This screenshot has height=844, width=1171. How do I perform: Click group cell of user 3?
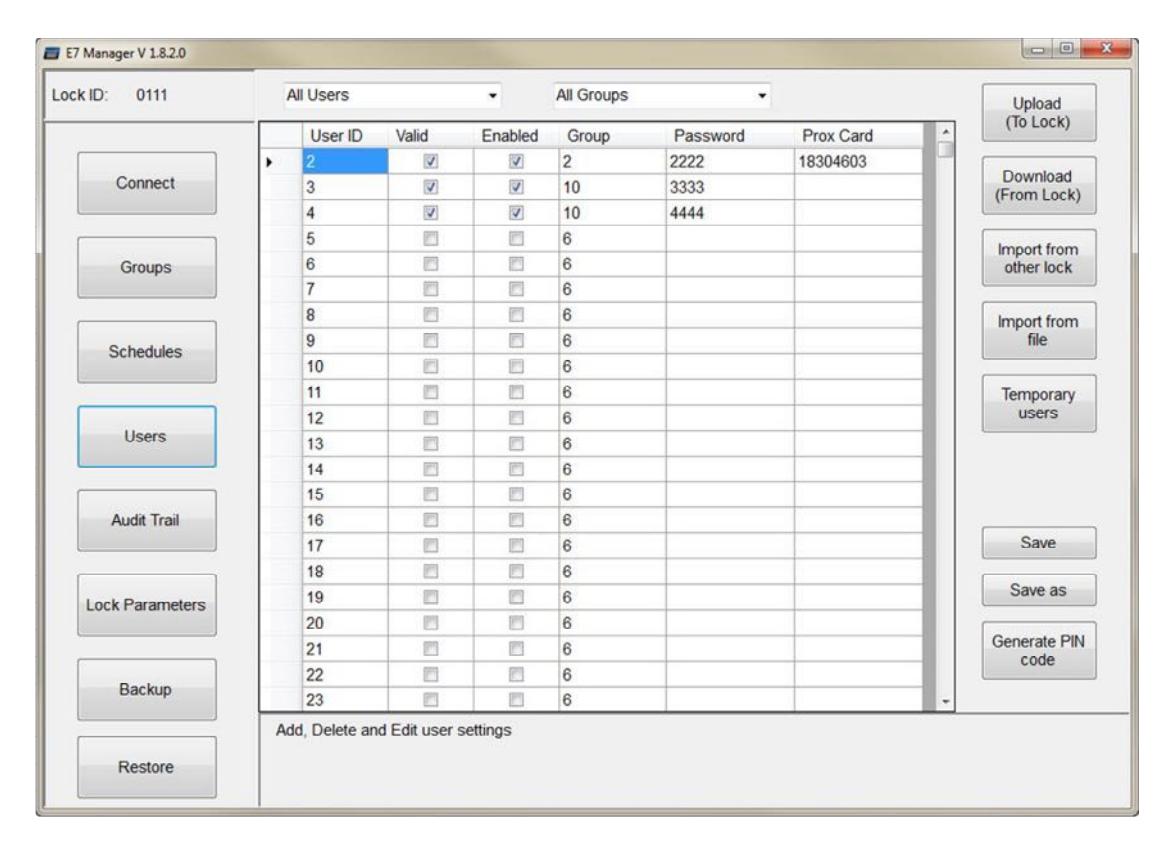[x=612, y=187]
